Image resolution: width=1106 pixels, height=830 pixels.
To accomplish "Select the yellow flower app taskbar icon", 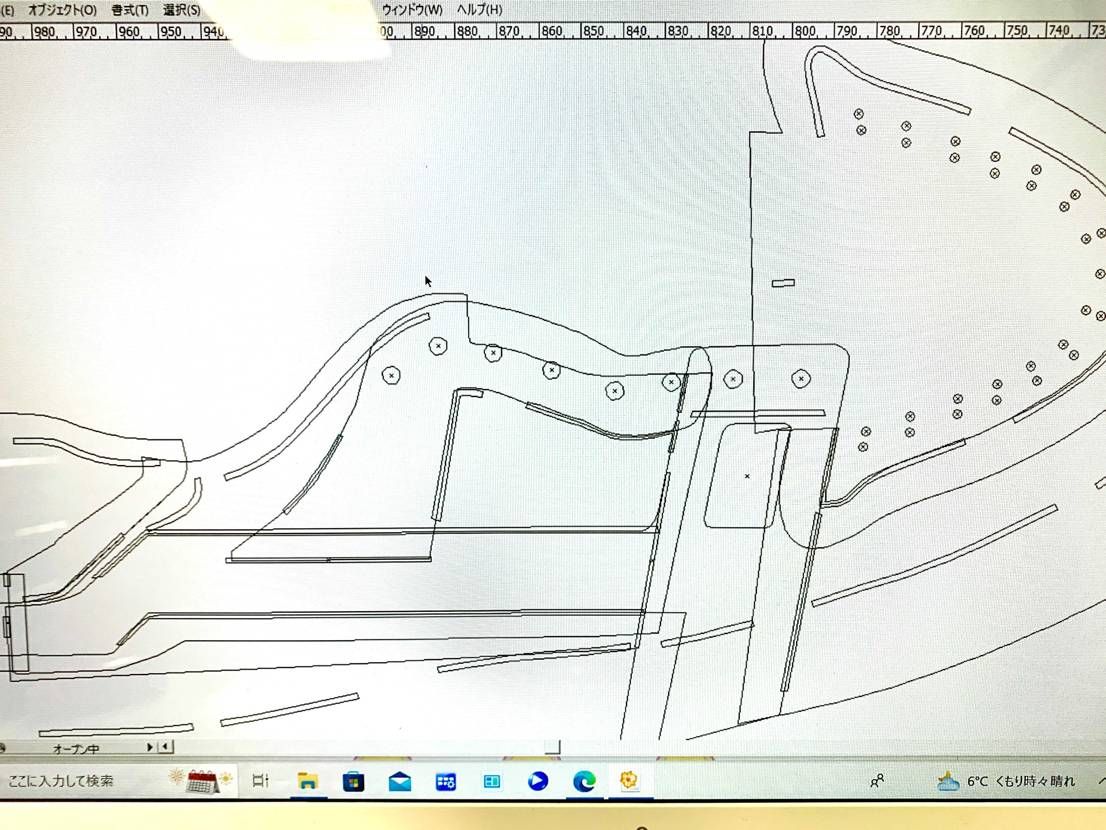I will point(629,781).
